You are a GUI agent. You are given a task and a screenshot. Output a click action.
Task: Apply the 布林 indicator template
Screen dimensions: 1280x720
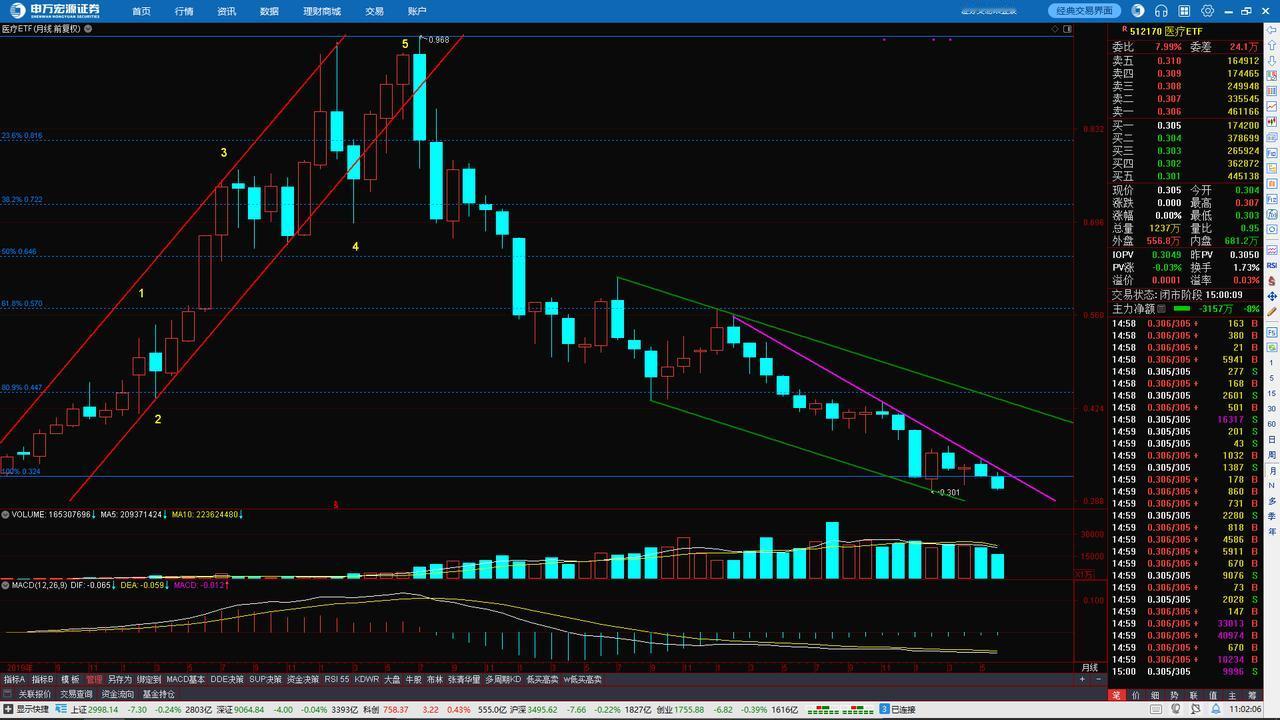coord(434,679)
